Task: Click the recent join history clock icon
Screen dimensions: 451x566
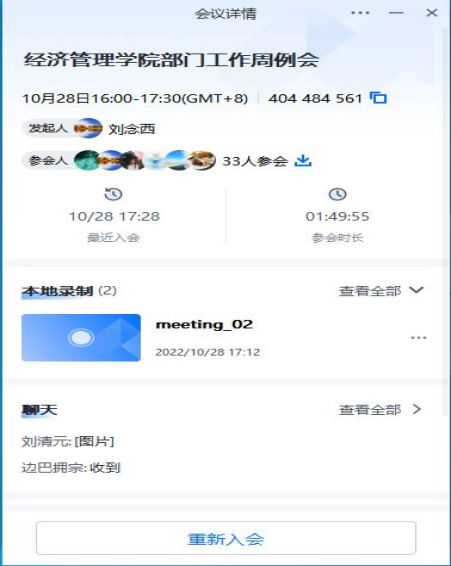Action: (x=113, y=194)
